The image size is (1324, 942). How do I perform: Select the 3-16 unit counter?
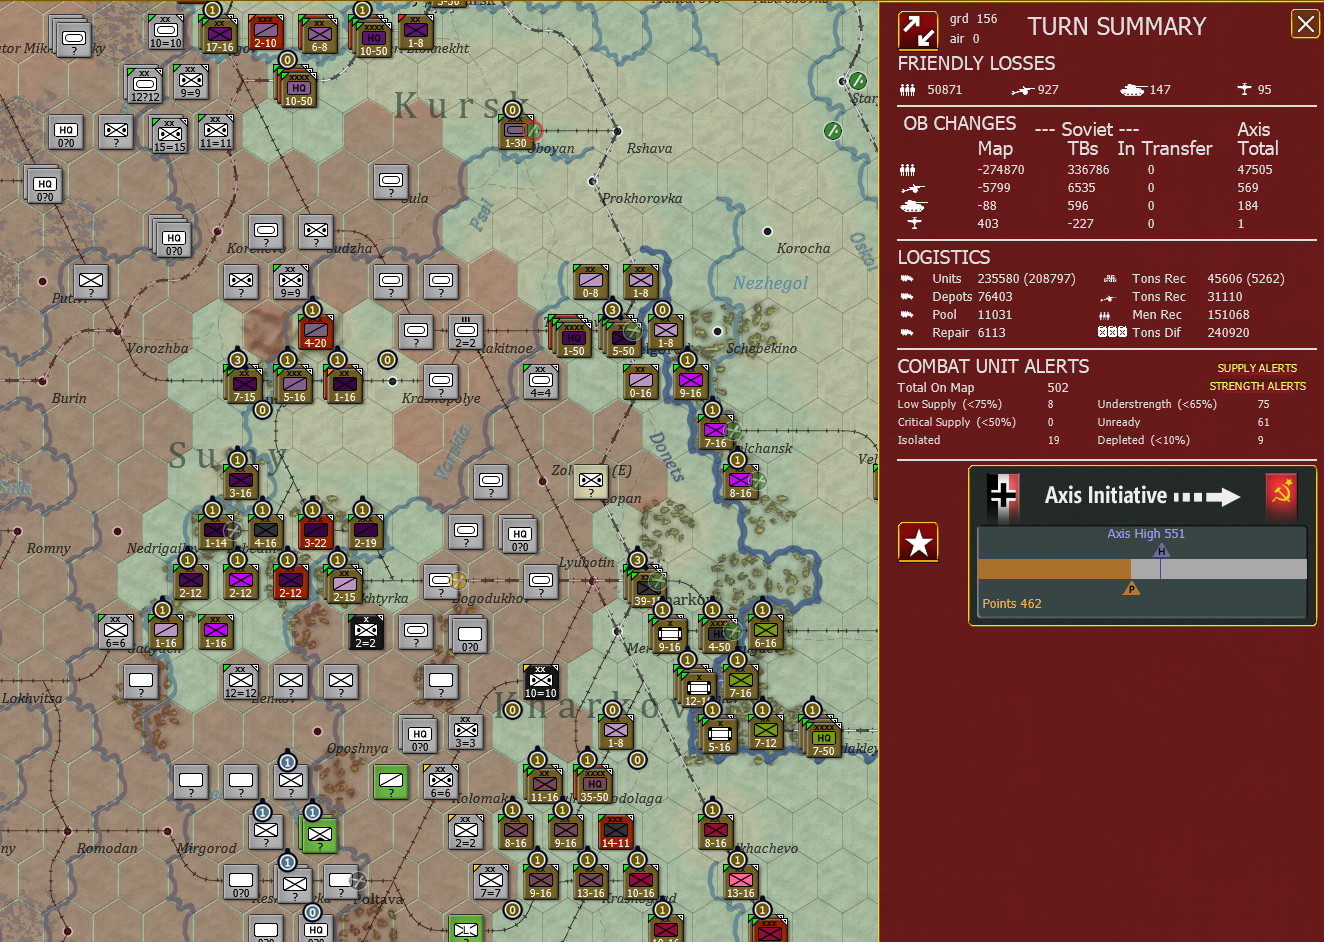240,483
